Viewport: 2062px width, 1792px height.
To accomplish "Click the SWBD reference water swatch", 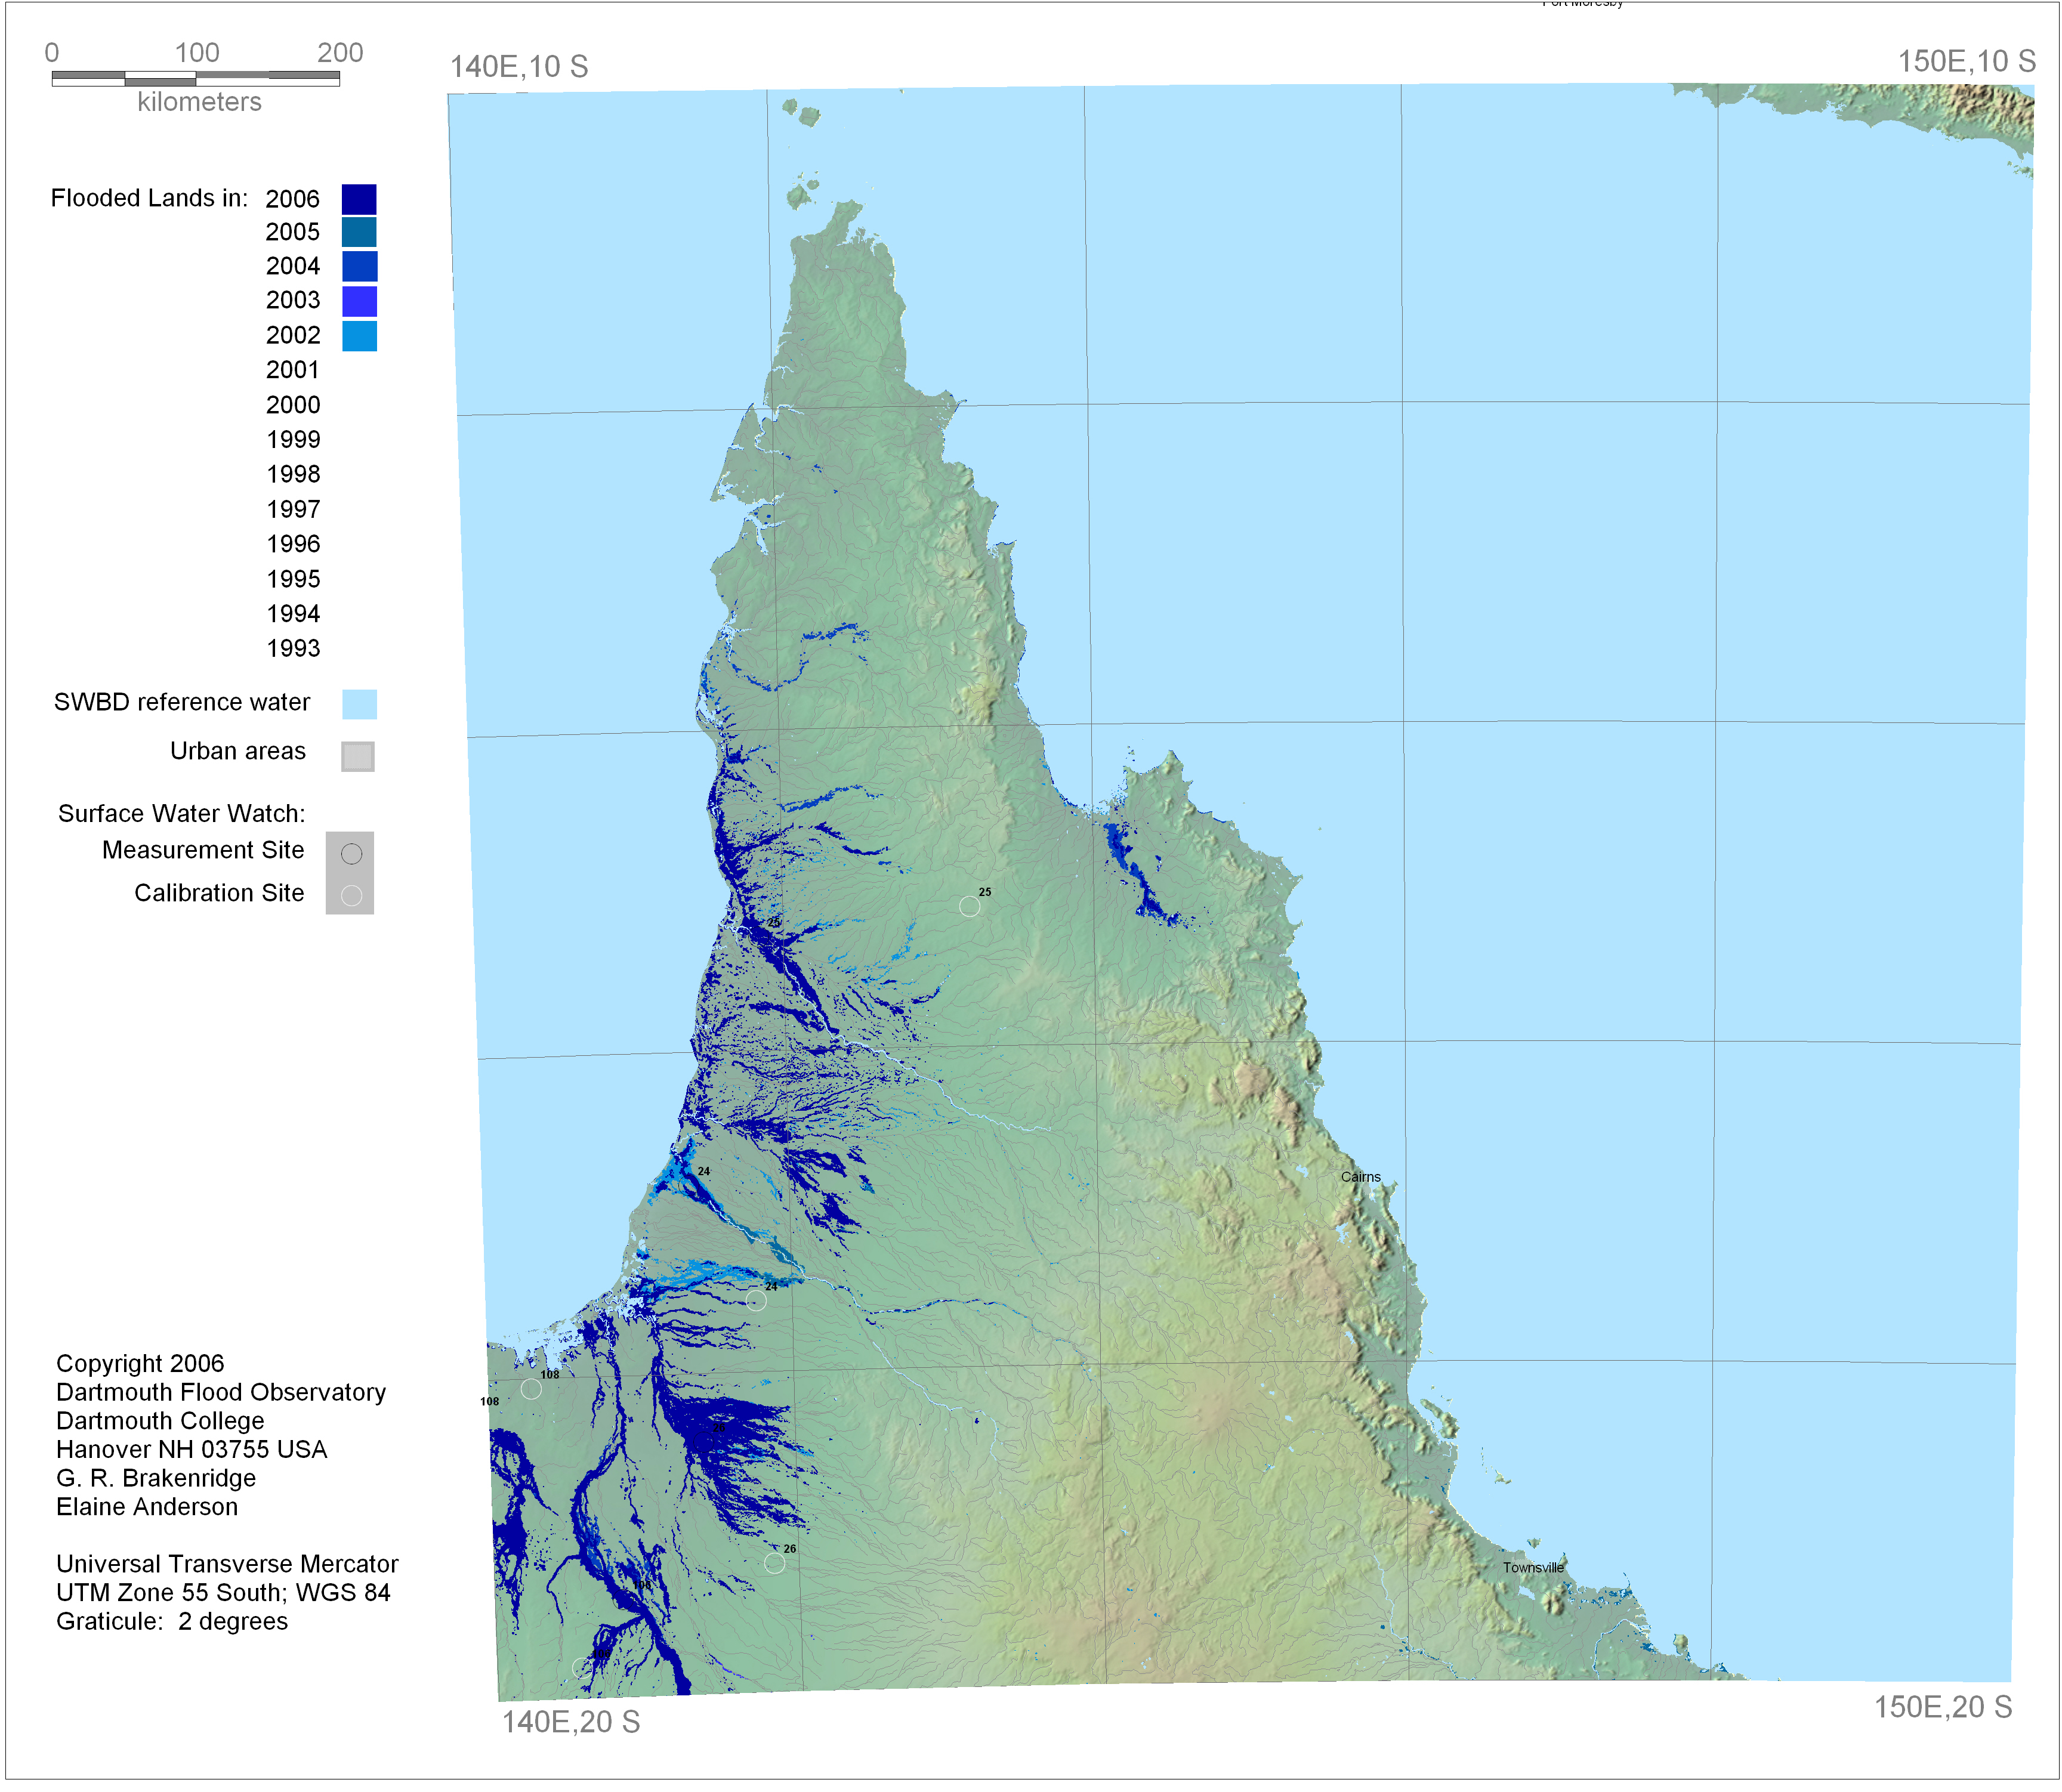I will [359, 704].
